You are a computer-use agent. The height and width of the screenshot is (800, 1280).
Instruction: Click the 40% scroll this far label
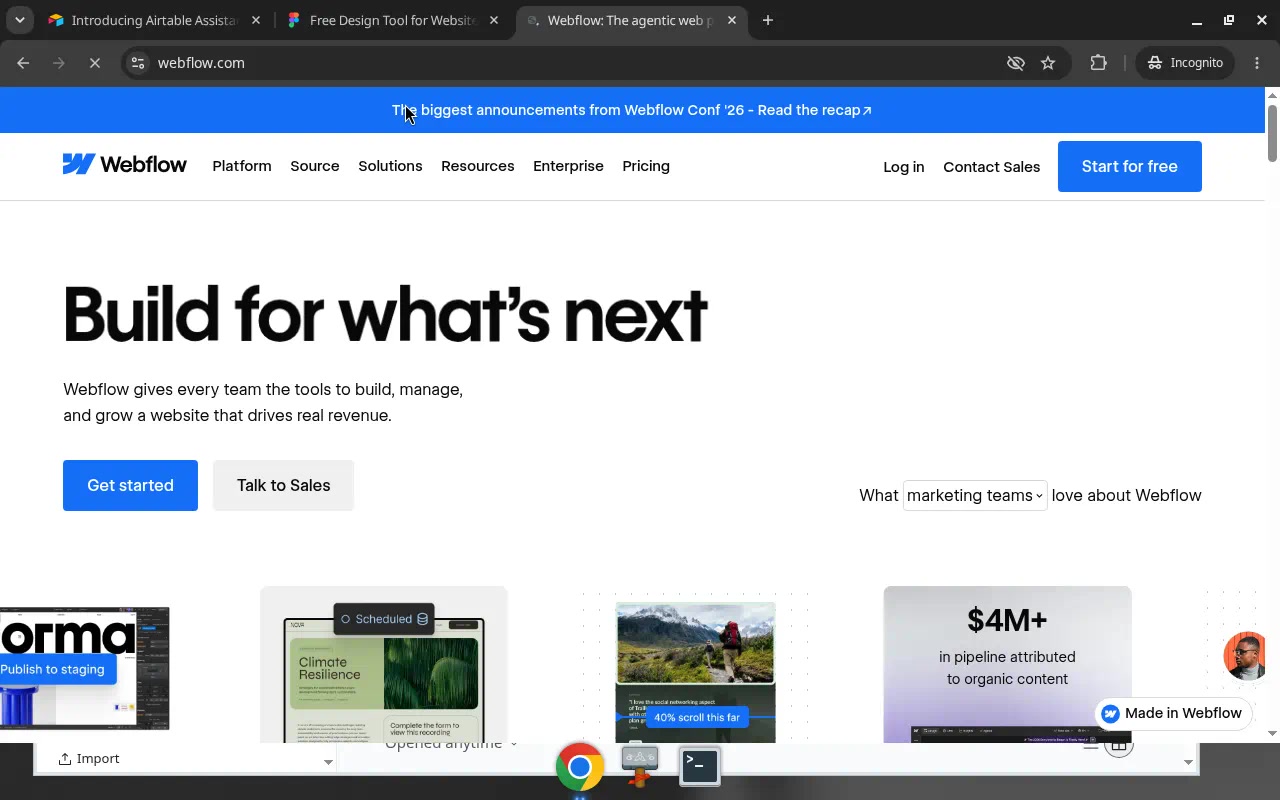click(x=697, y=717)
